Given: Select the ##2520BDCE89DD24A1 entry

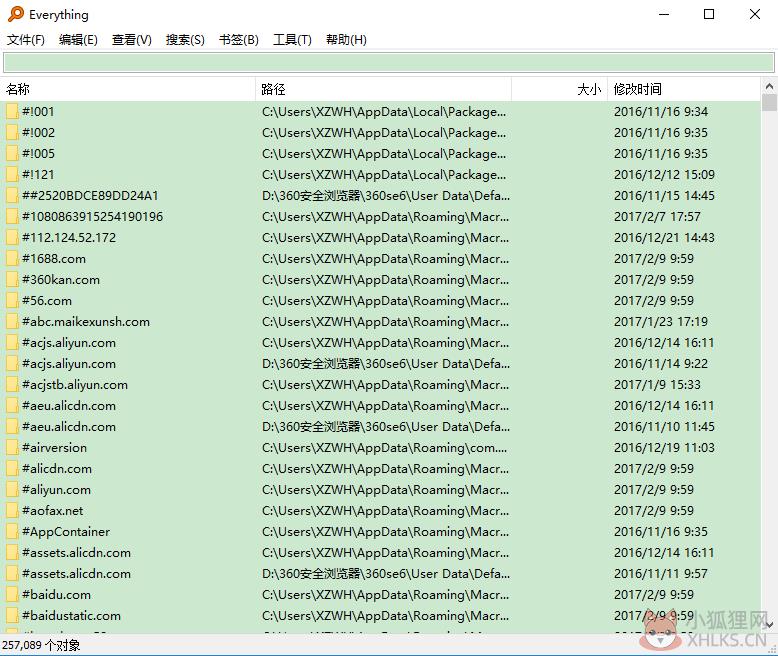Looking at the screenshot, I should [90, 196].
